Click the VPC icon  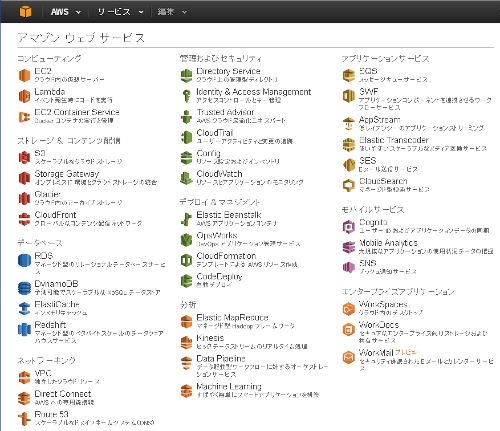(24, 377)
